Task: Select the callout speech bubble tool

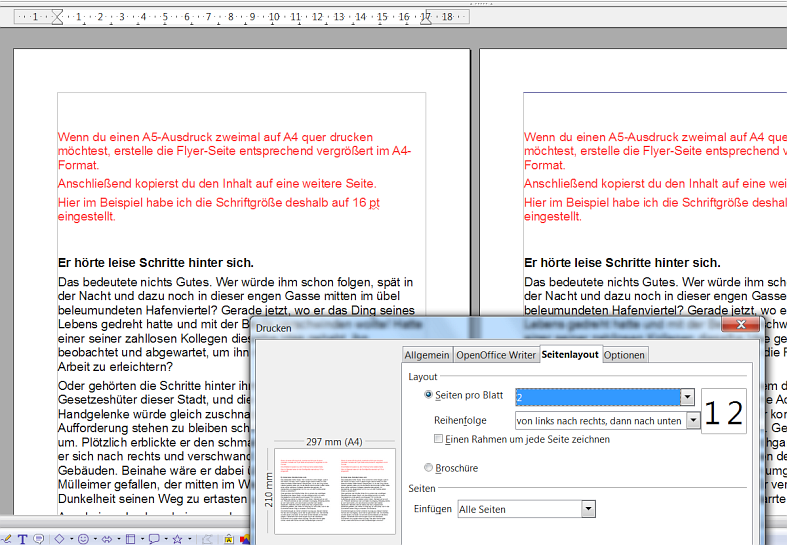Action: [x=154, y=538]
